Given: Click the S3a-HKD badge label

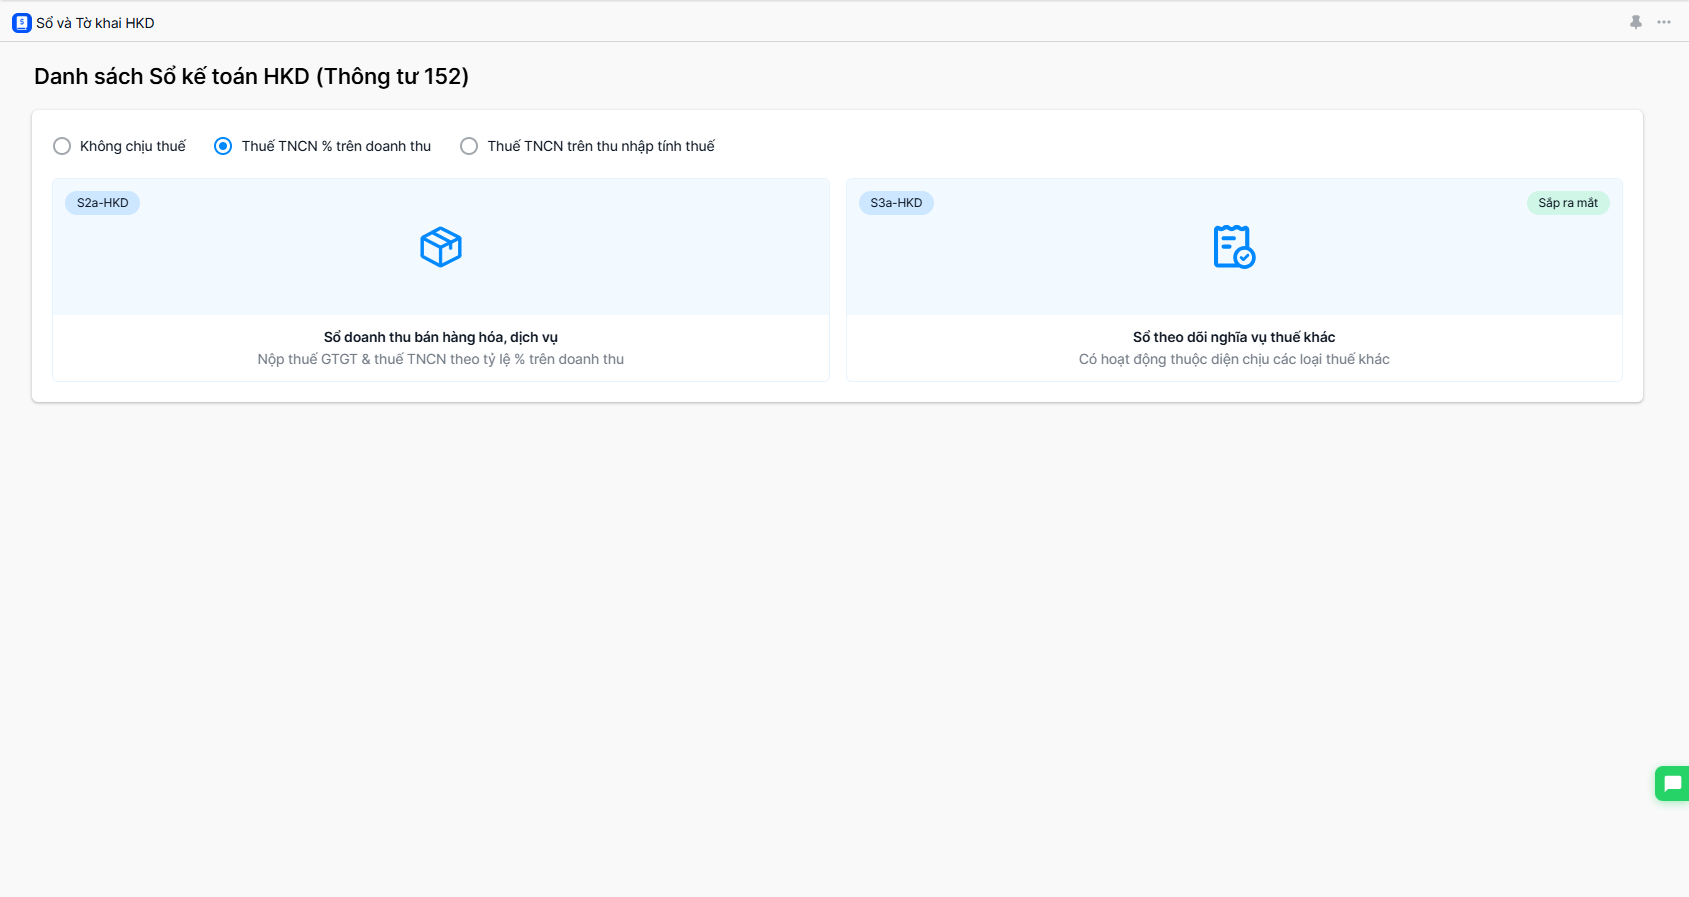Looking at the screenshot, I should (x=896, y=203).
